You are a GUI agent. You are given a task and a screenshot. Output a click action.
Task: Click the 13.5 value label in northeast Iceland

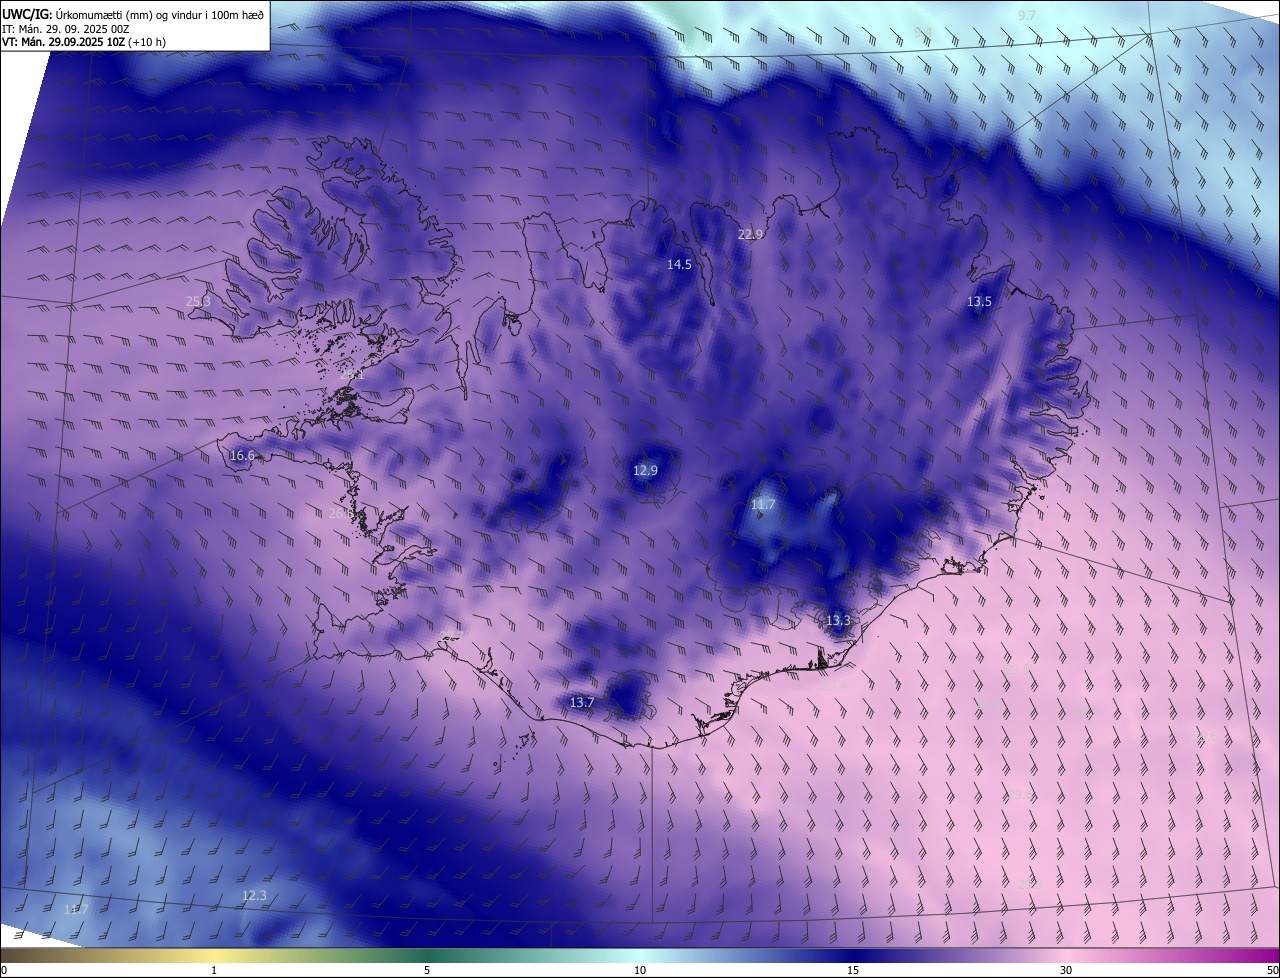point(980,302)
